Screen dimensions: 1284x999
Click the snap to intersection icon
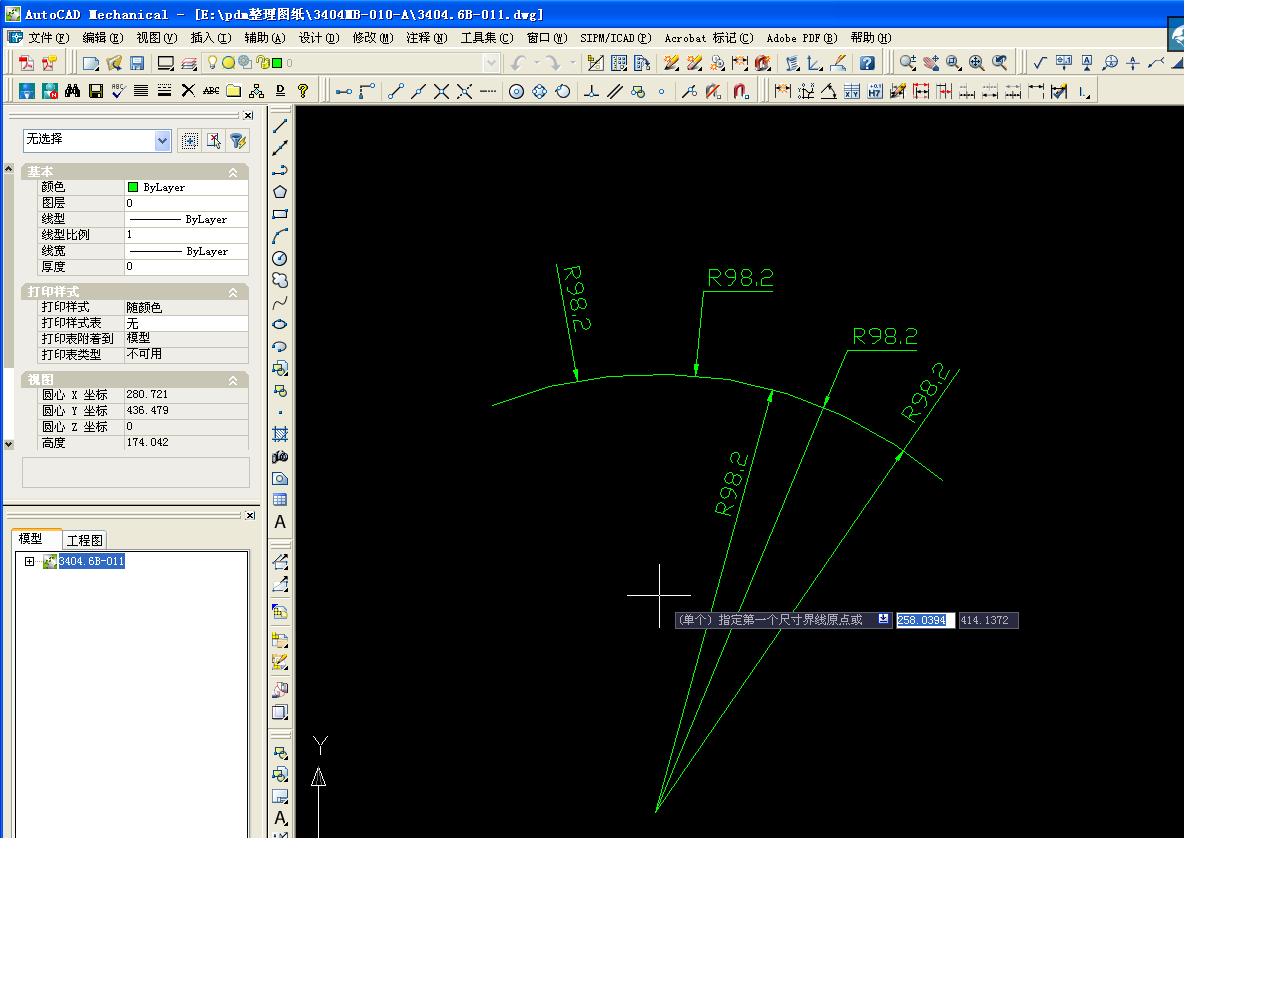441,91
